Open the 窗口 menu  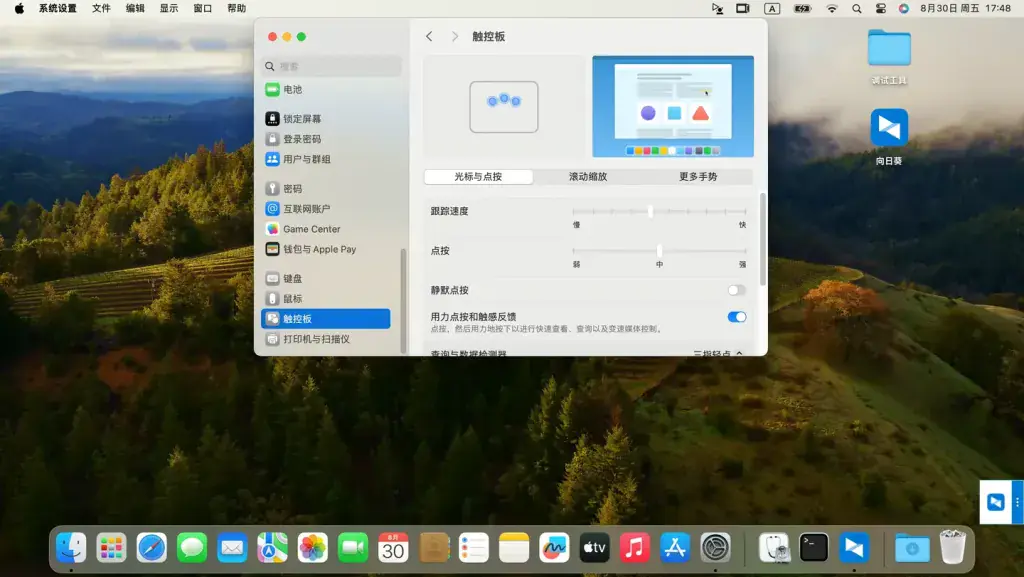coord(203,8)
